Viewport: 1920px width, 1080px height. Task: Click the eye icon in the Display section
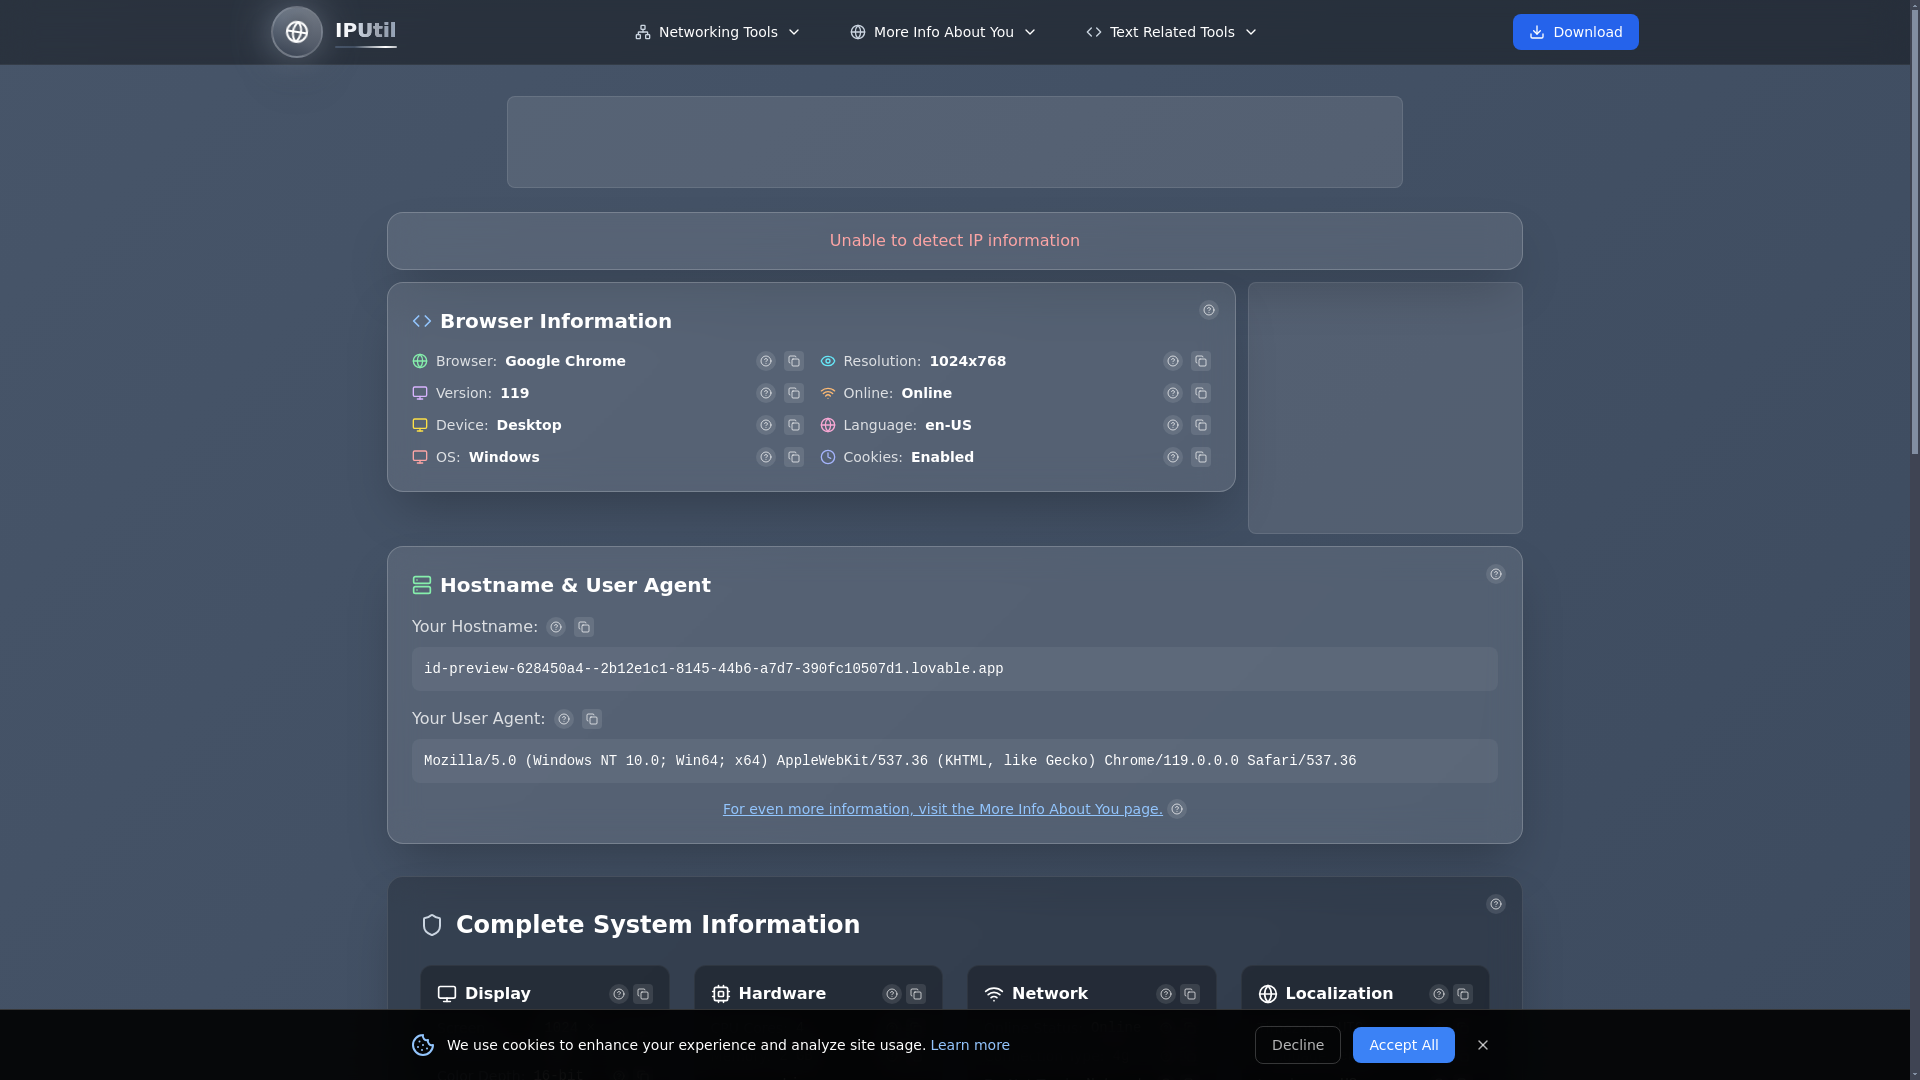click(619, 994)
